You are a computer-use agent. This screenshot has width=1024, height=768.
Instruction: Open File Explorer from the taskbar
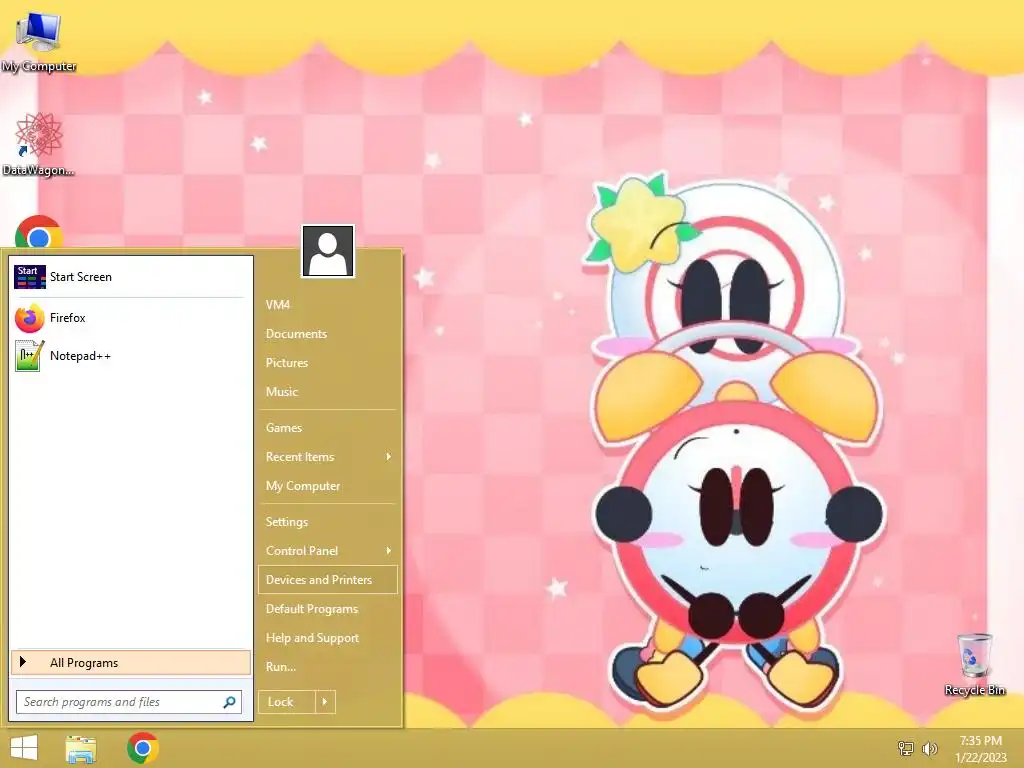pyautogui.click(x=81, y=748)
